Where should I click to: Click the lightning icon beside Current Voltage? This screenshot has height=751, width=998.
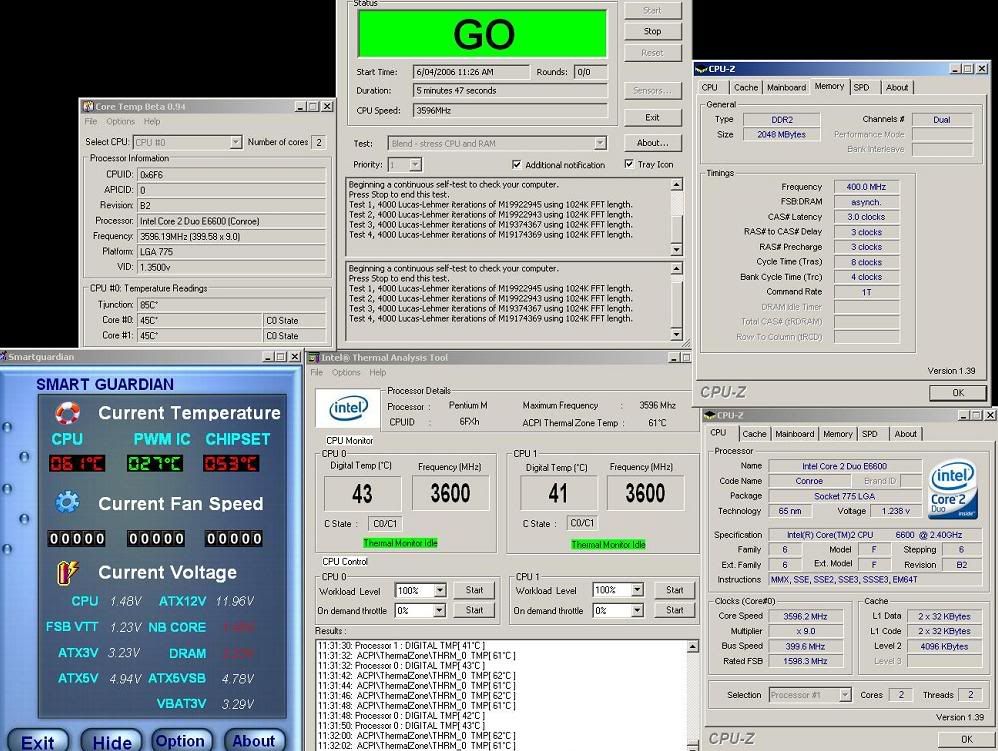click(x=67, y=572)
